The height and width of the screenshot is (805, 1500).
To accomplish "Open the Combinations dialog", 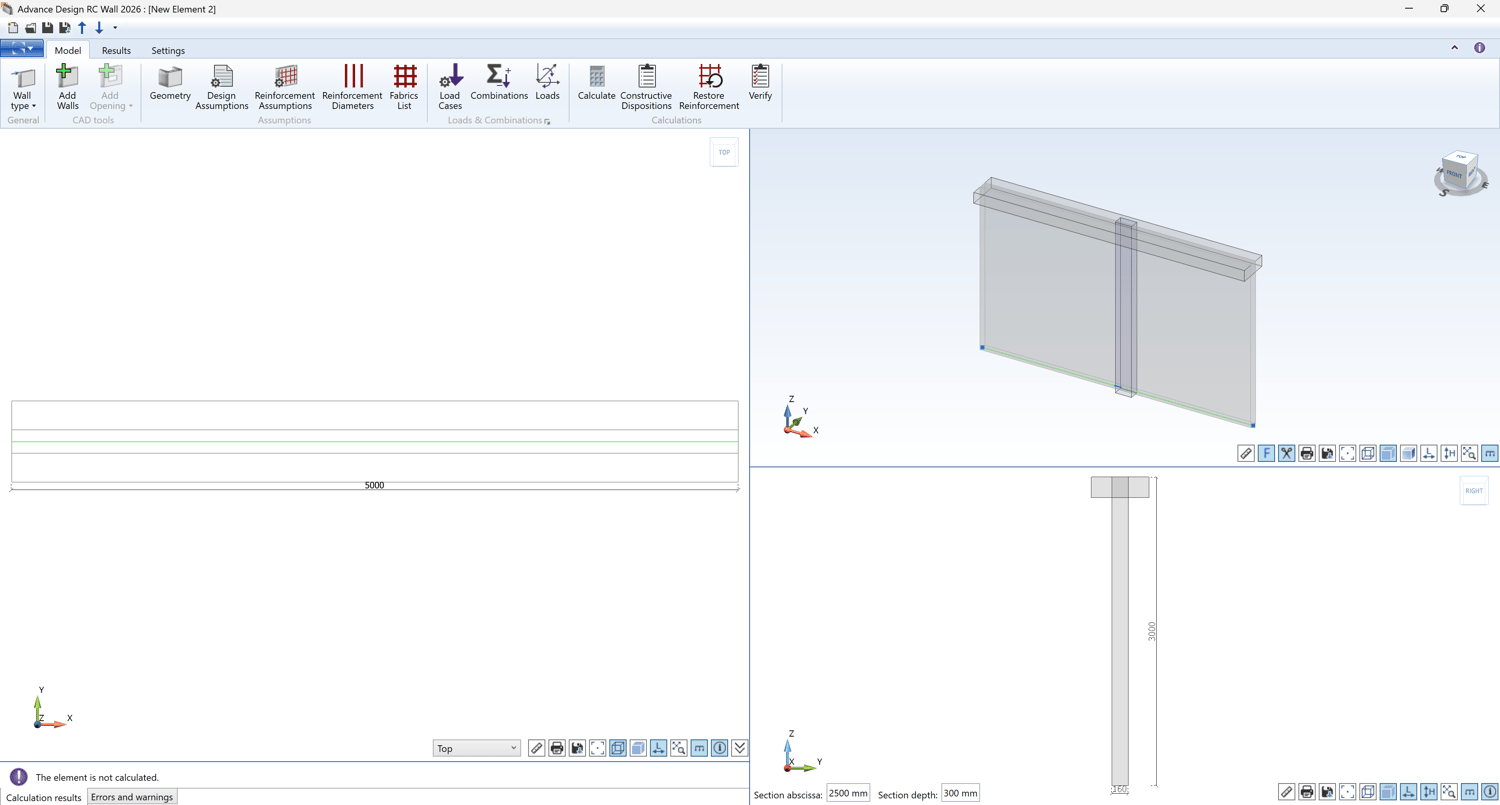I will [499, 84].
